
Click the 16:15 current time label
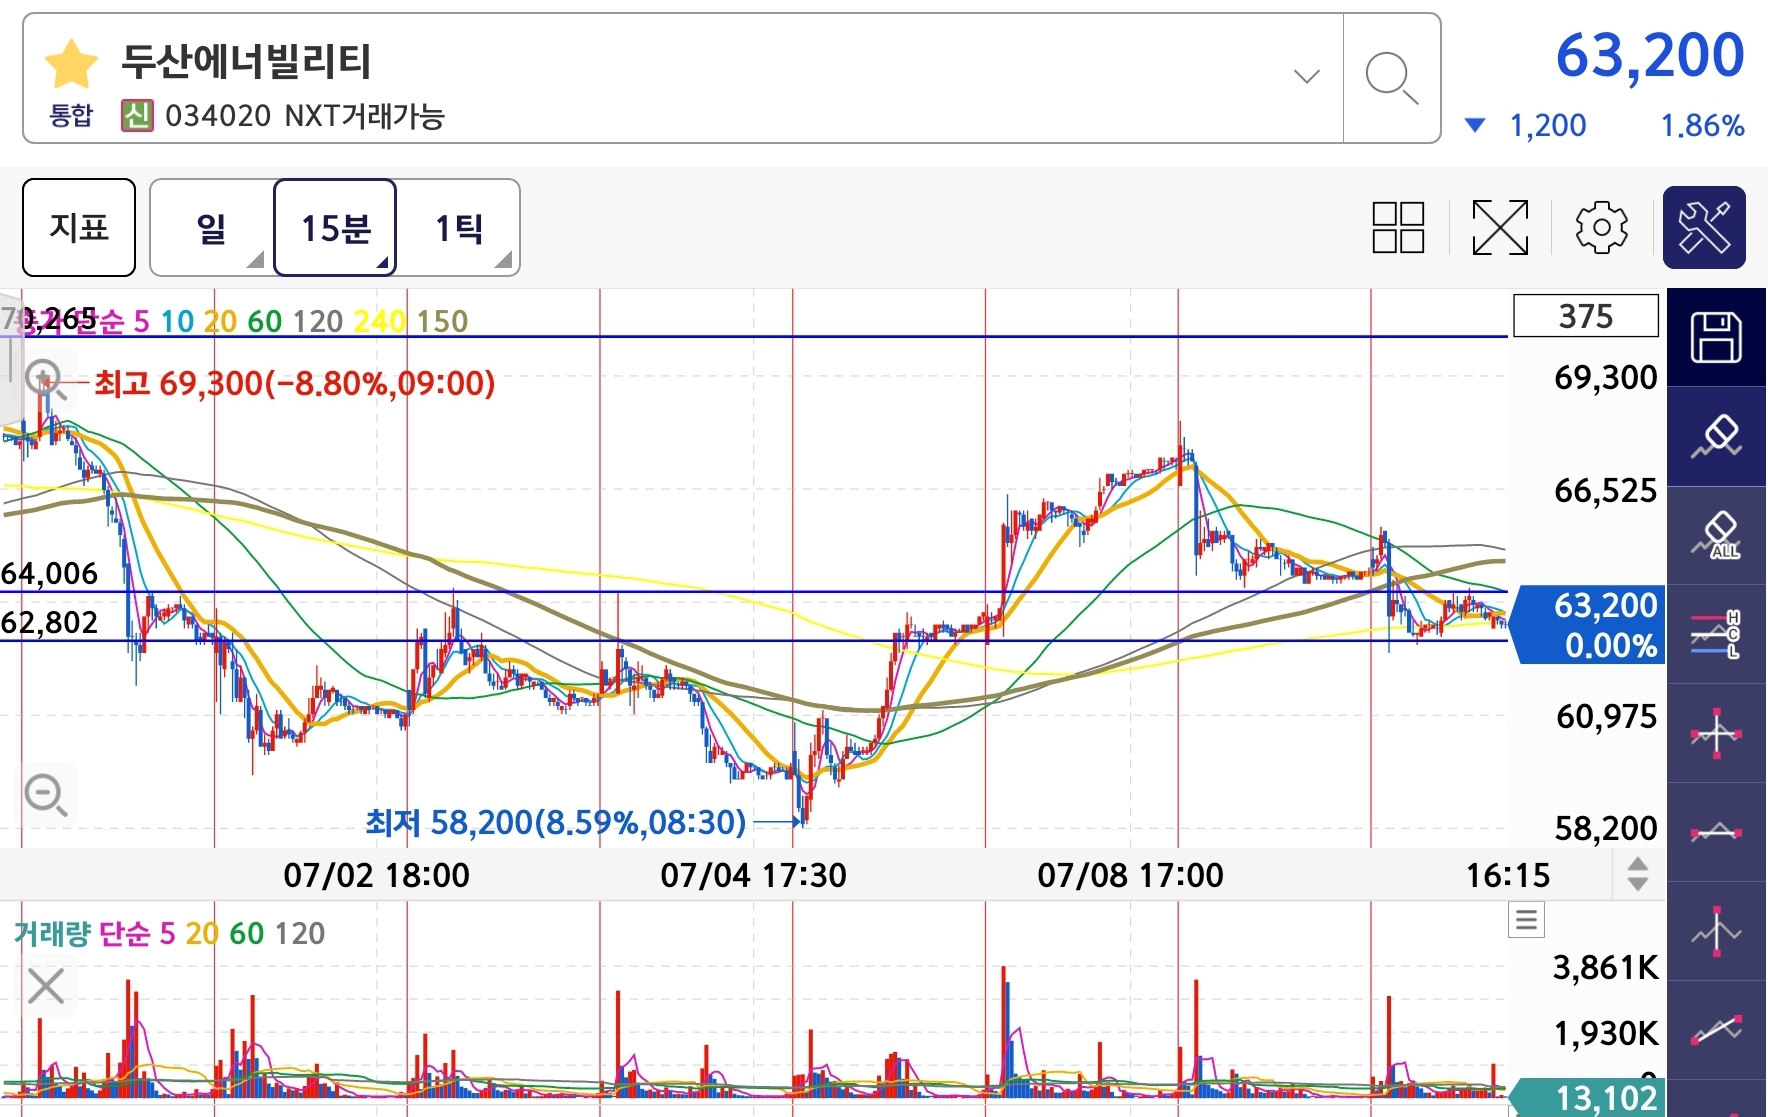(x=1507, y=875)
